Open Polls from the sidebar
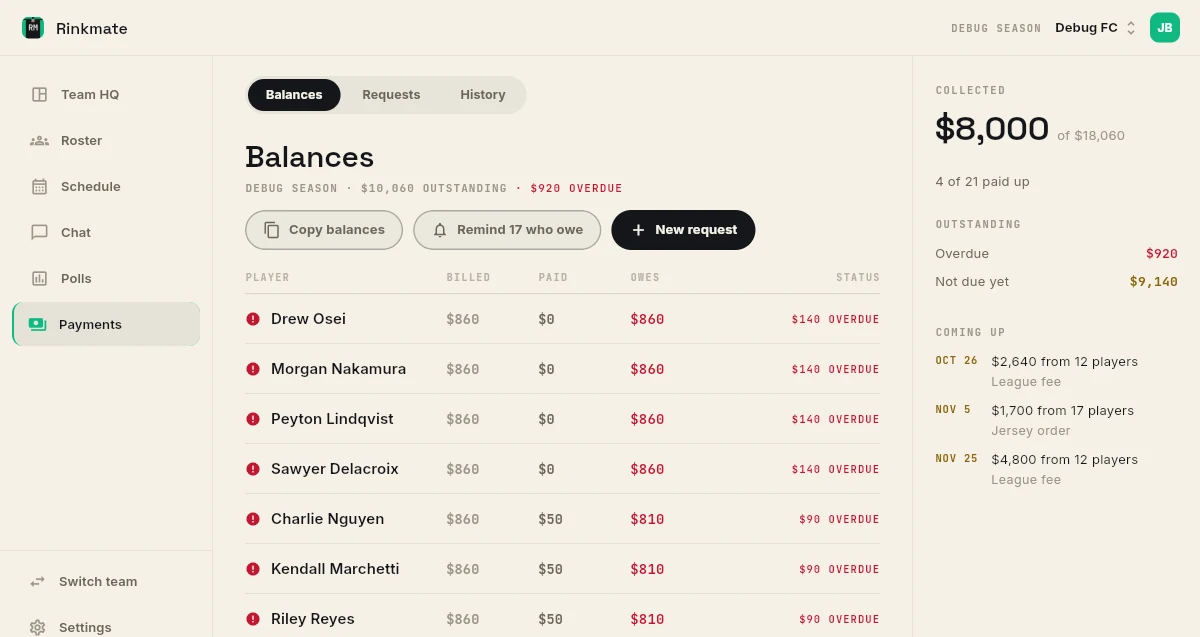 point(106,278)
